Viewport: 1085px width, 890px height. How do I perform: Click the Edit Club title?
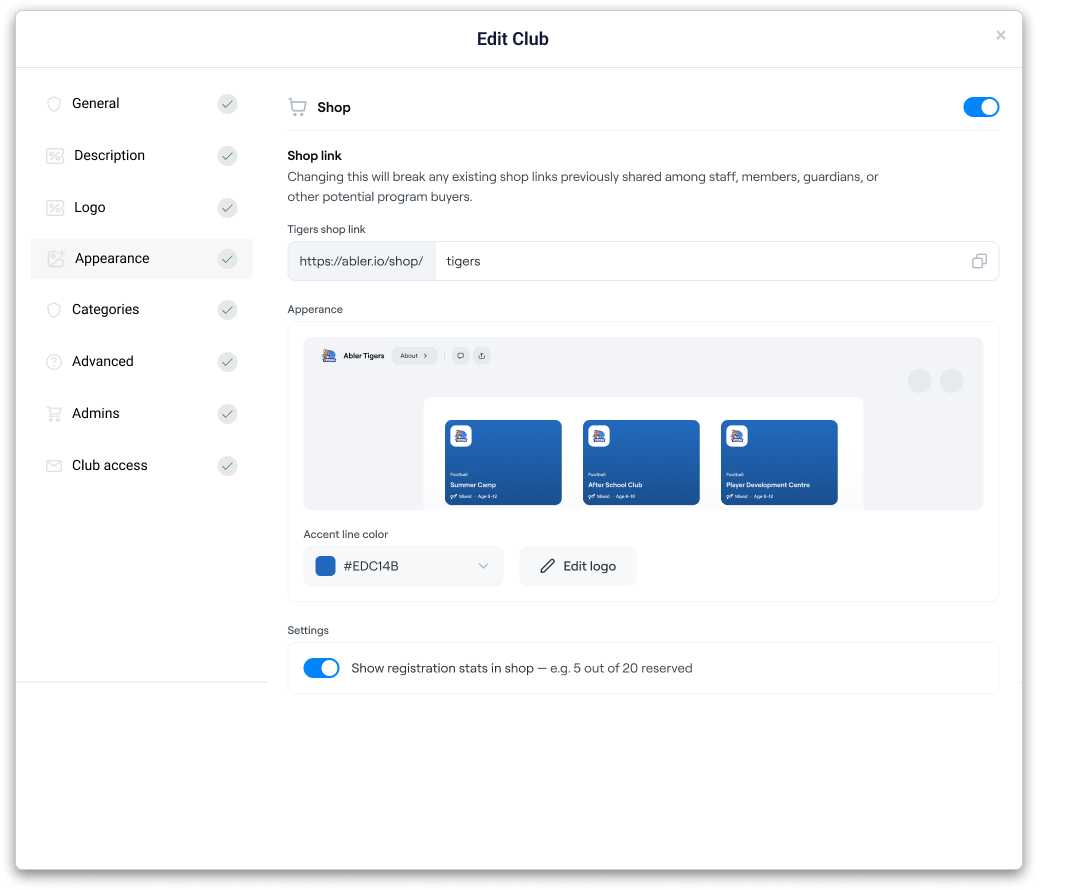513,39
